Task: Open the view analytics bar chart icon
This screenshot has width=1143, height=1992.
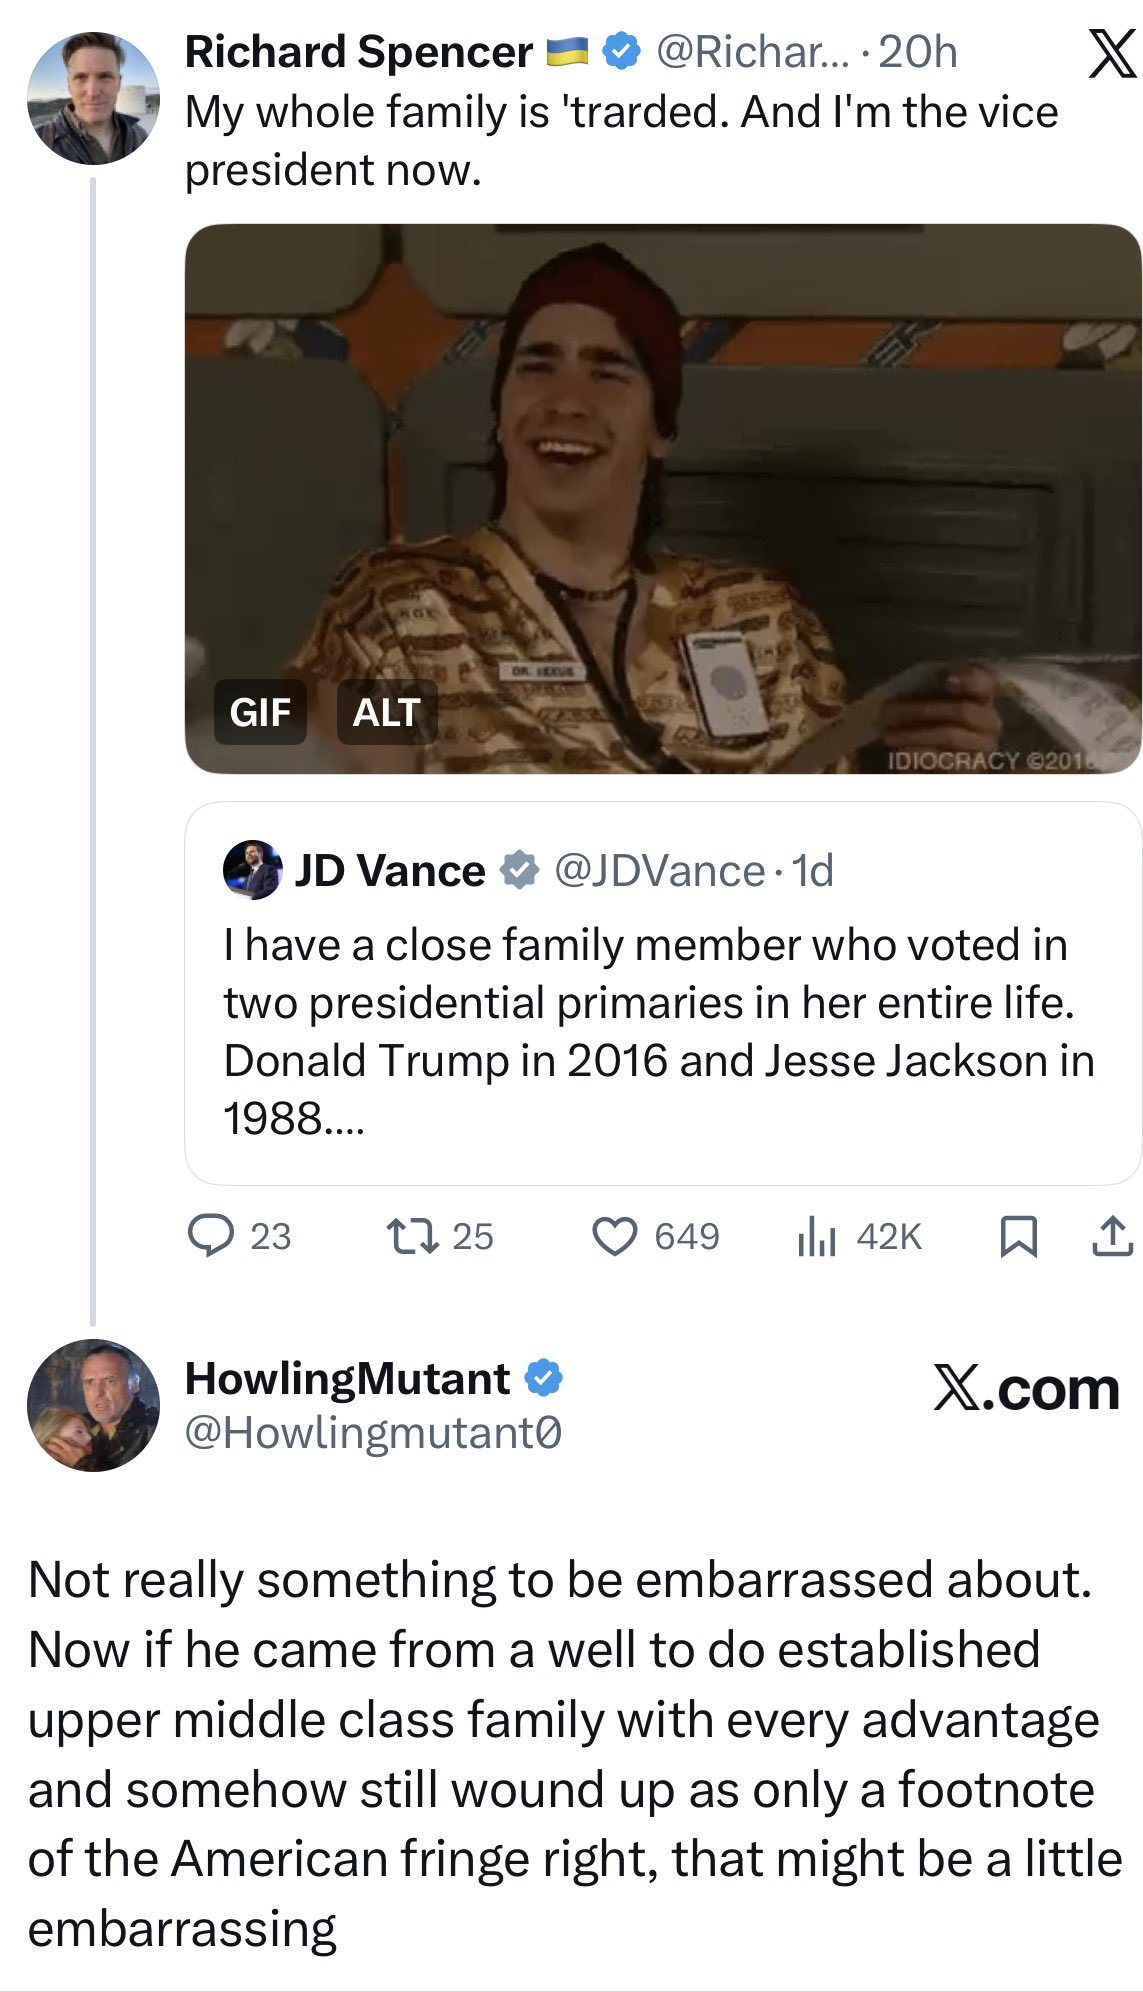Action: click(x=816, y=1237)
